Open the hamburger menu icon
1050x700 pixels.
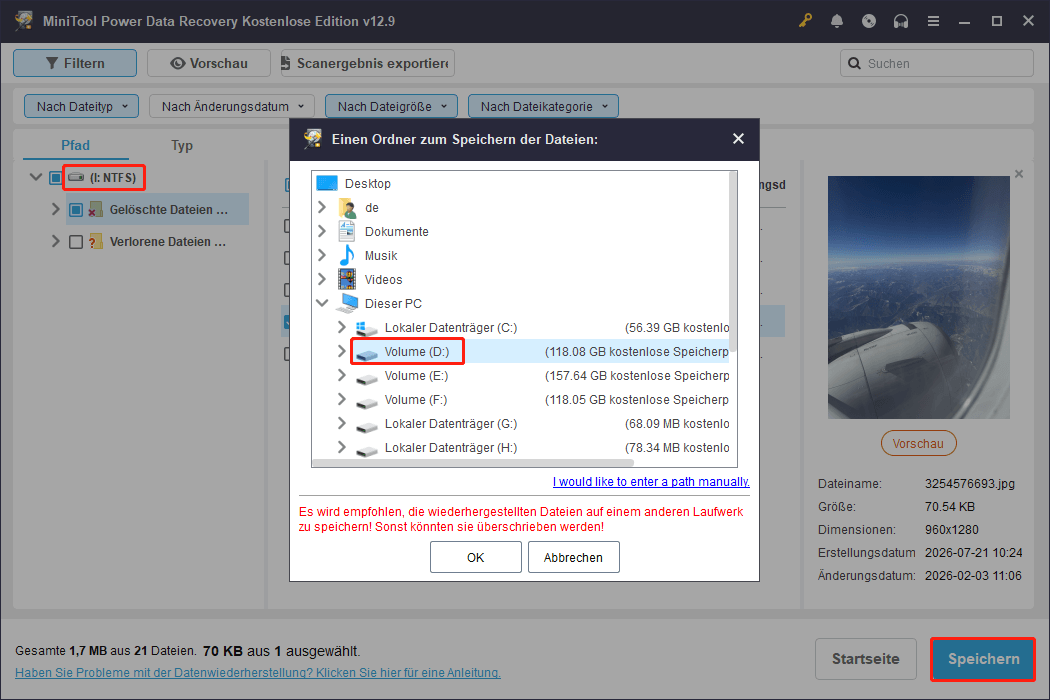click(933, 21)
